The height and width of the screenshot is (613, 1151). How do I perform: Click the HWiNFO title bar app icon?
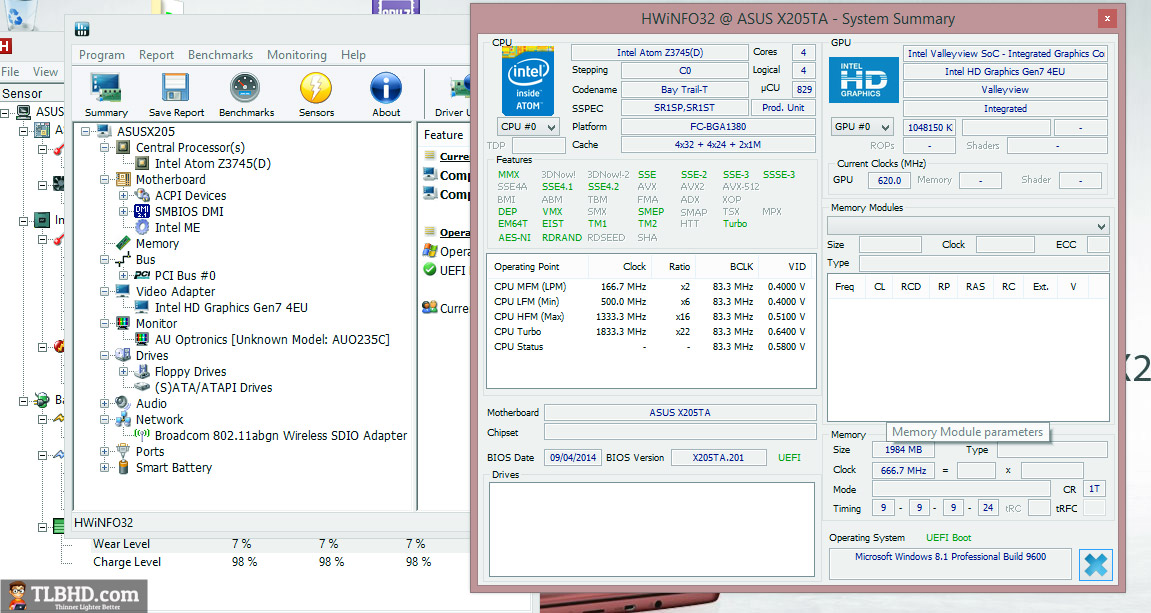coord(82,29)
